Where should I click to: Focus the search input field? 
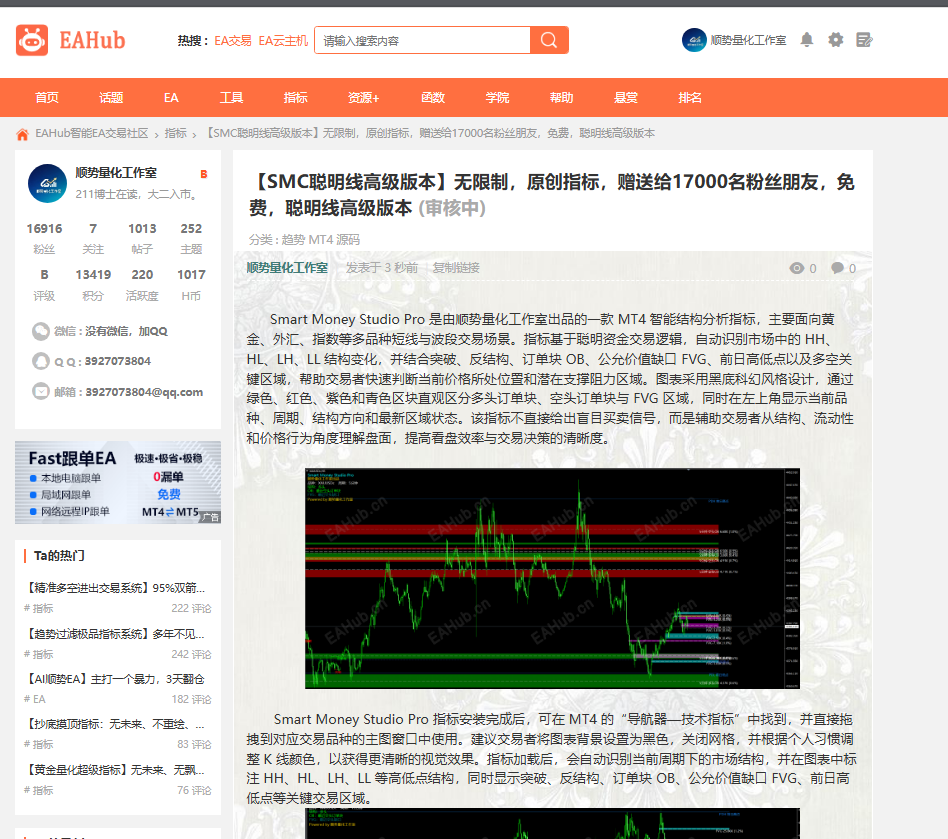423,40
